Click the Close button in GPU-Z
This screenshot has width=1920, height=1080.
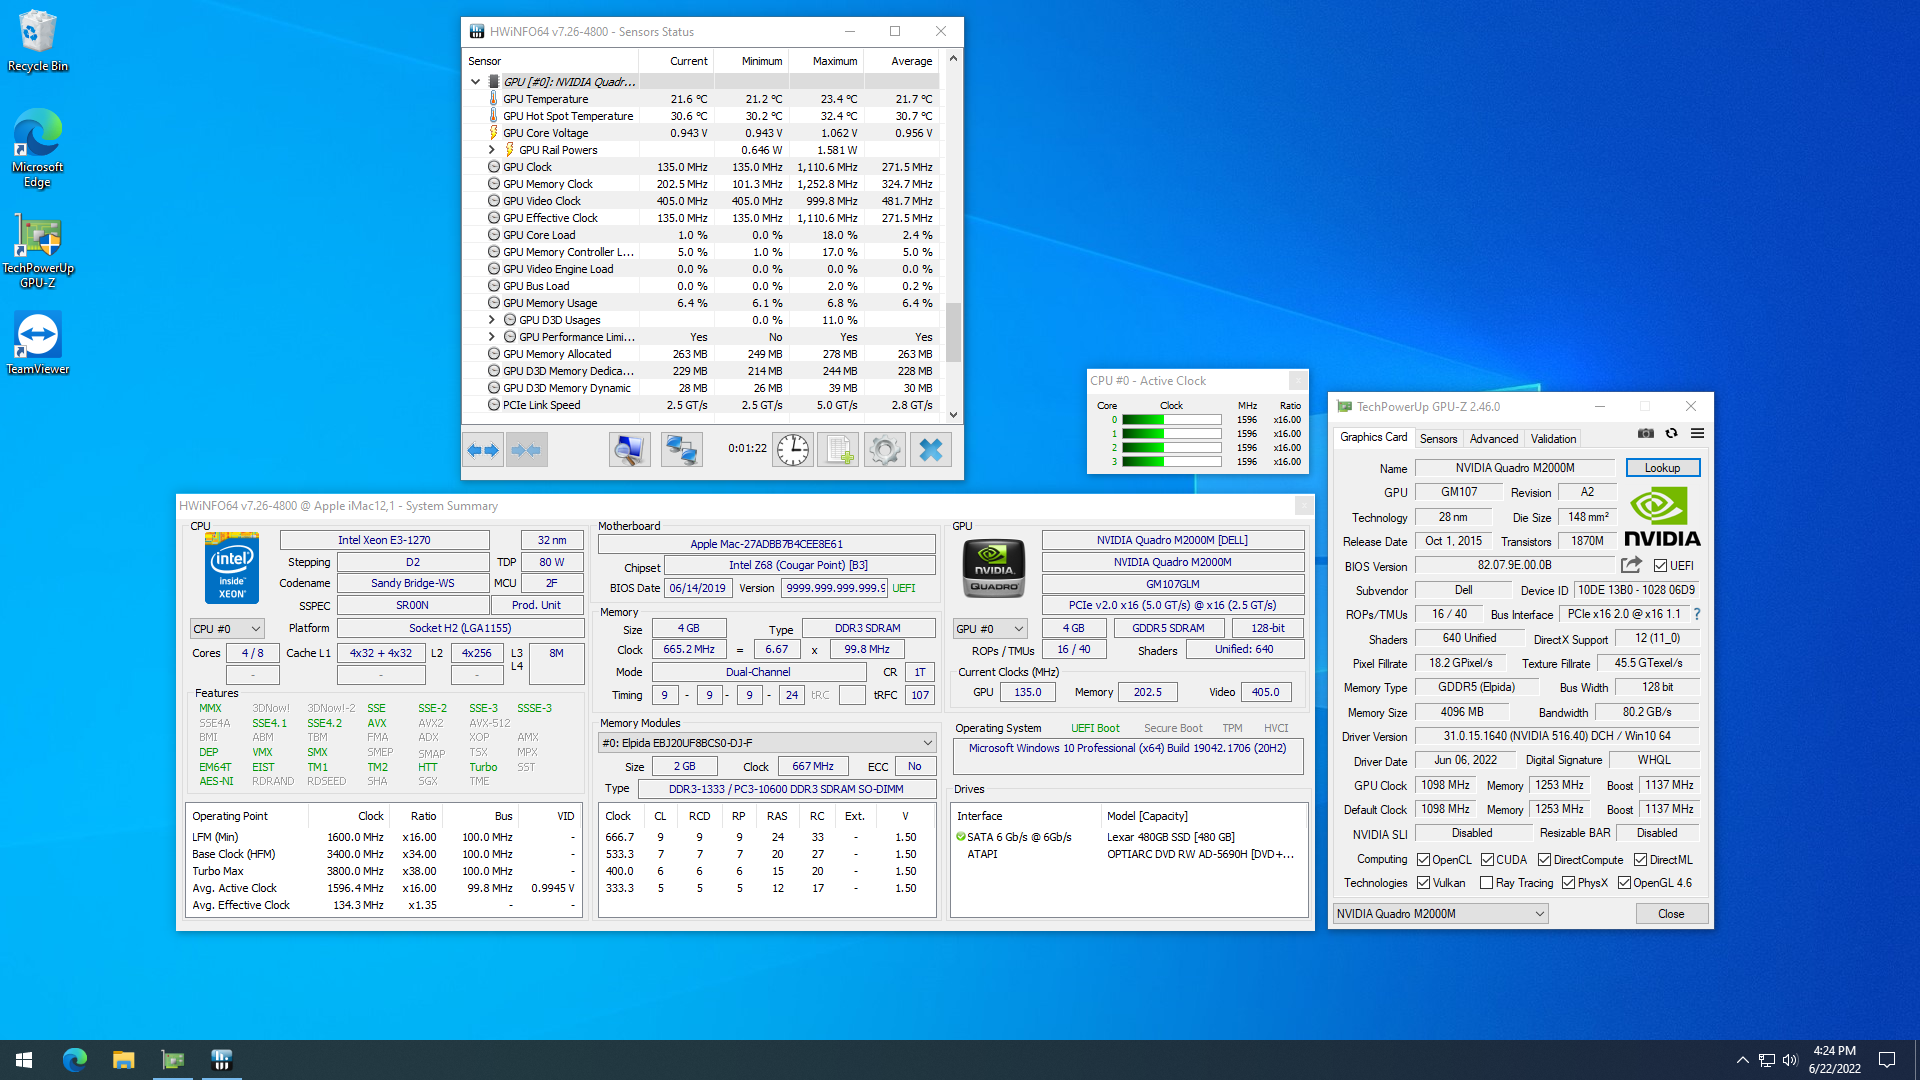point(1671,914)
